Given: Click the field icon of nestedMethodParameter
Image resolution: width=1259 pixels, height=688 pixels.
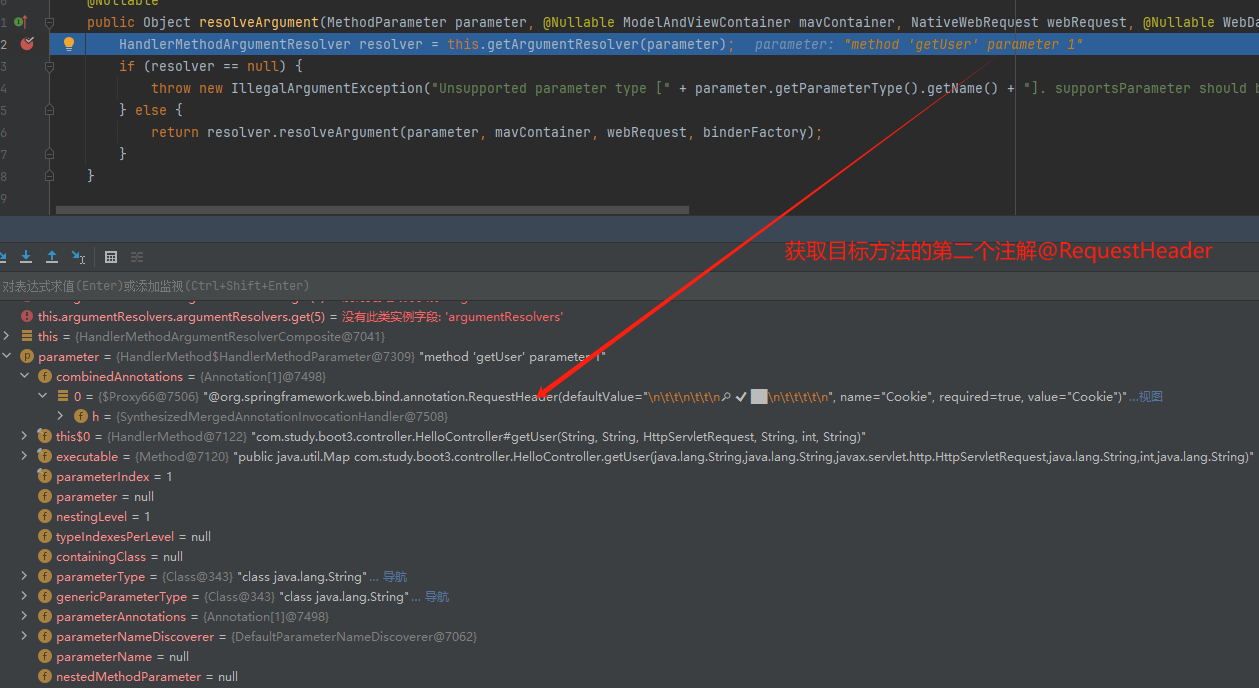Looking at the screenshot, I should pyautogui.click(x=45, y=676).
